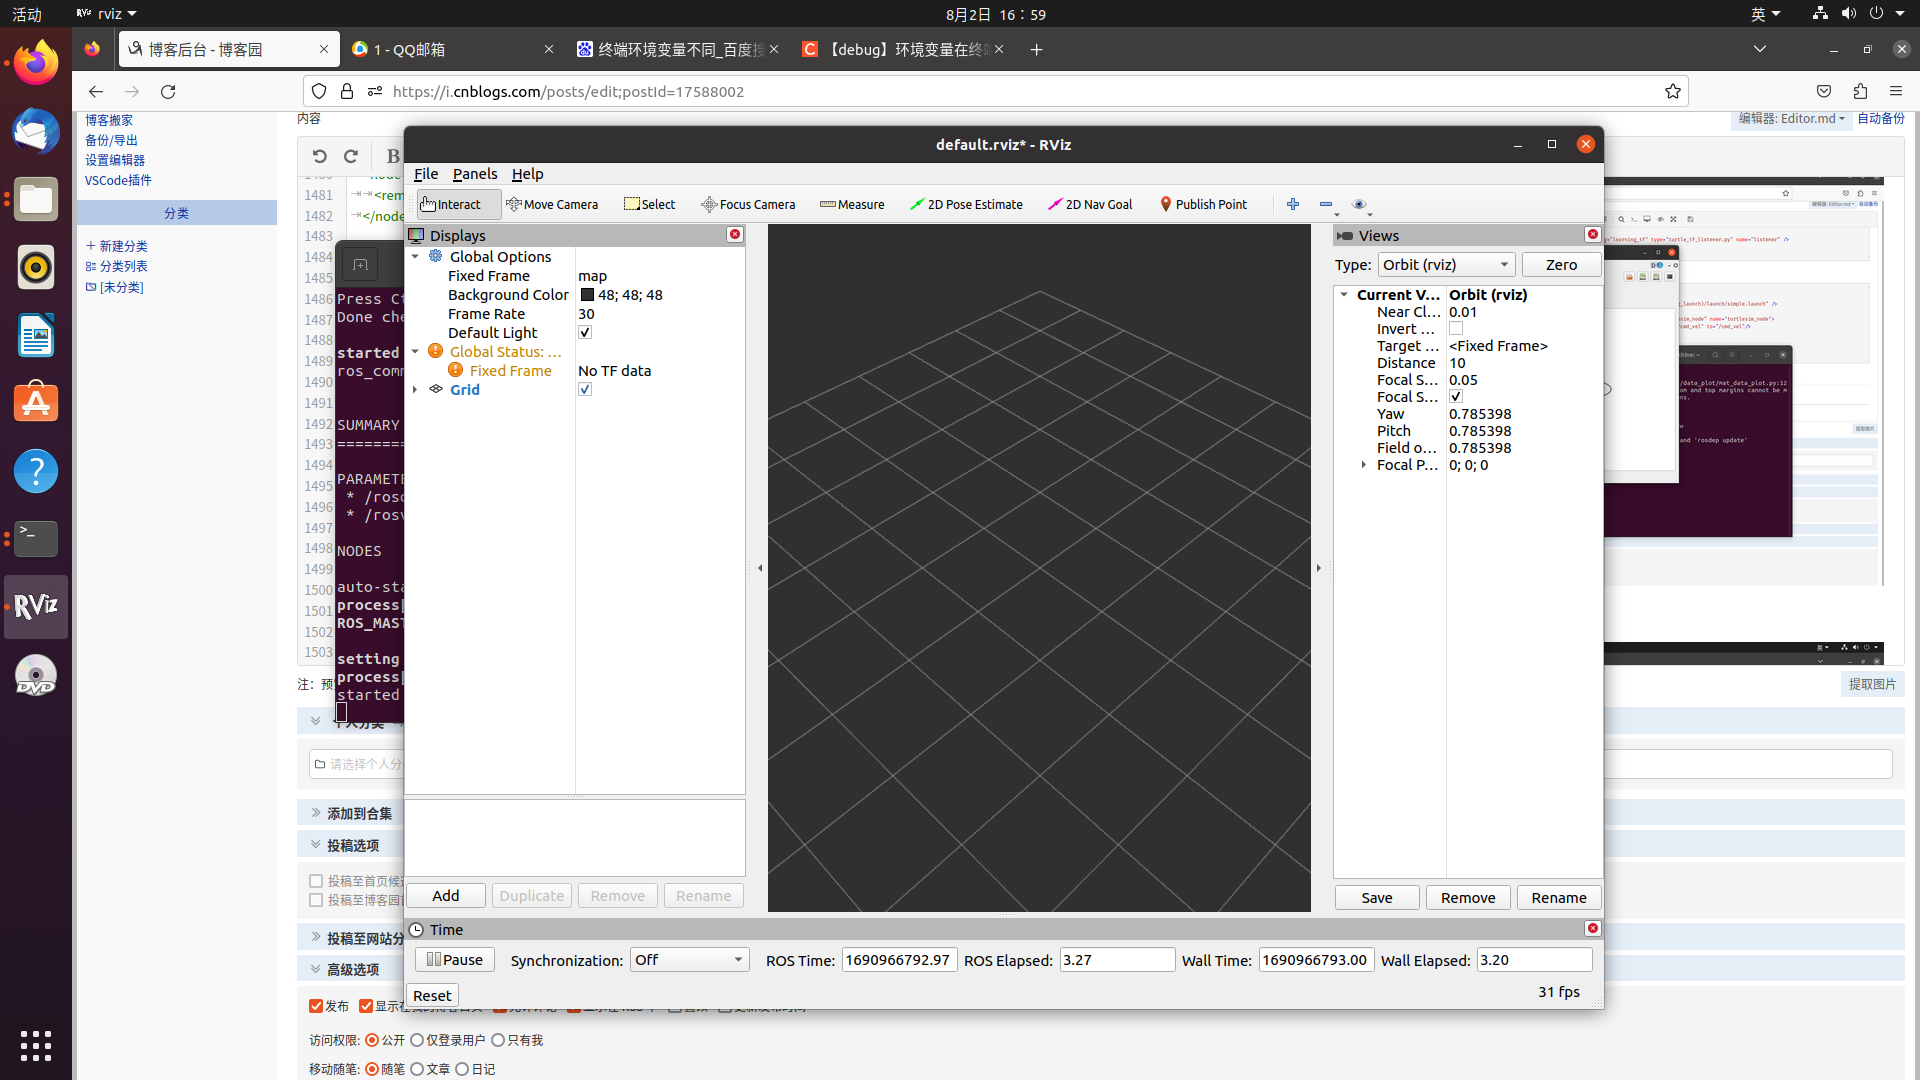Select the Publish Point tool
The width and height of the screenshot is (1920, 1080).
[x=1203, y=204]
